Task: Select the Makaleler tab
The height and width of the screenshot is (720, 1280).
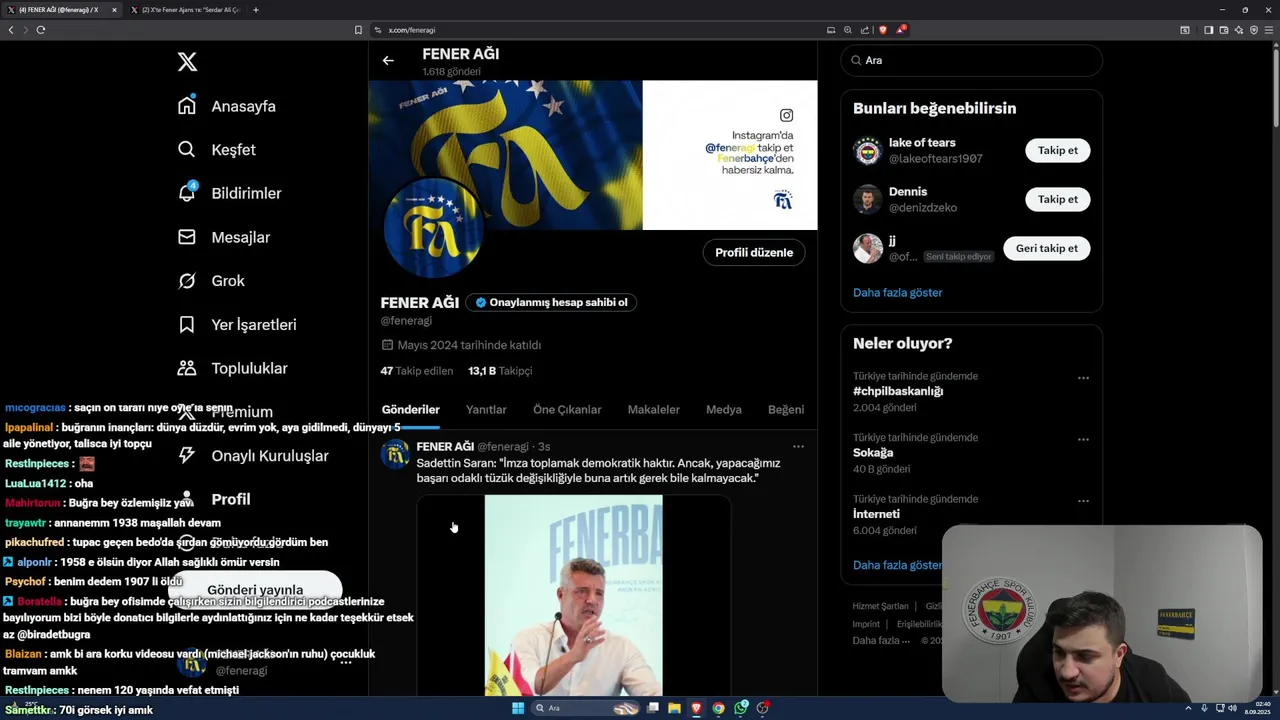Action: pos(653,410)
